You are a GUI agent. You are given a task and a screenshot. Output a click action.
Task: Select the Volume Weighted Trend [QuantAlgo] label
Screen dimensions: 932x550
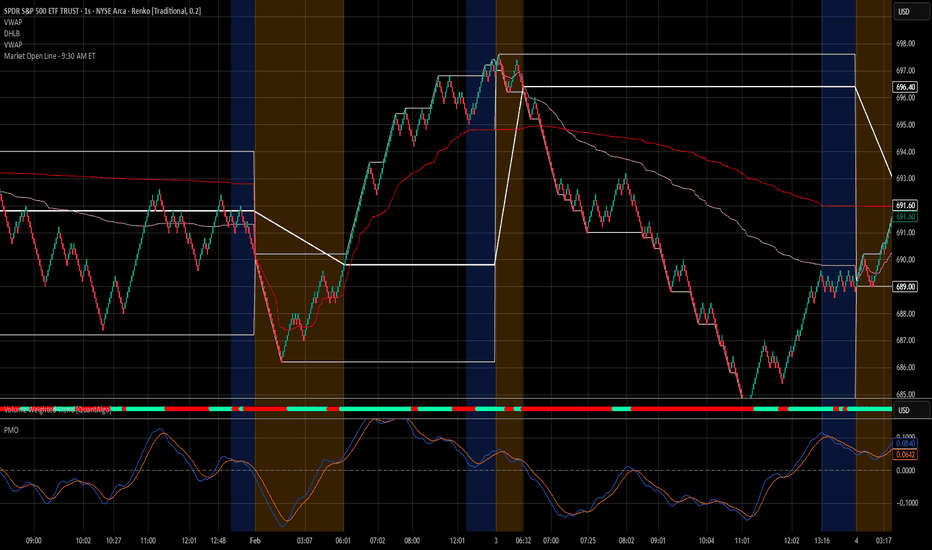tap(58, 410)
